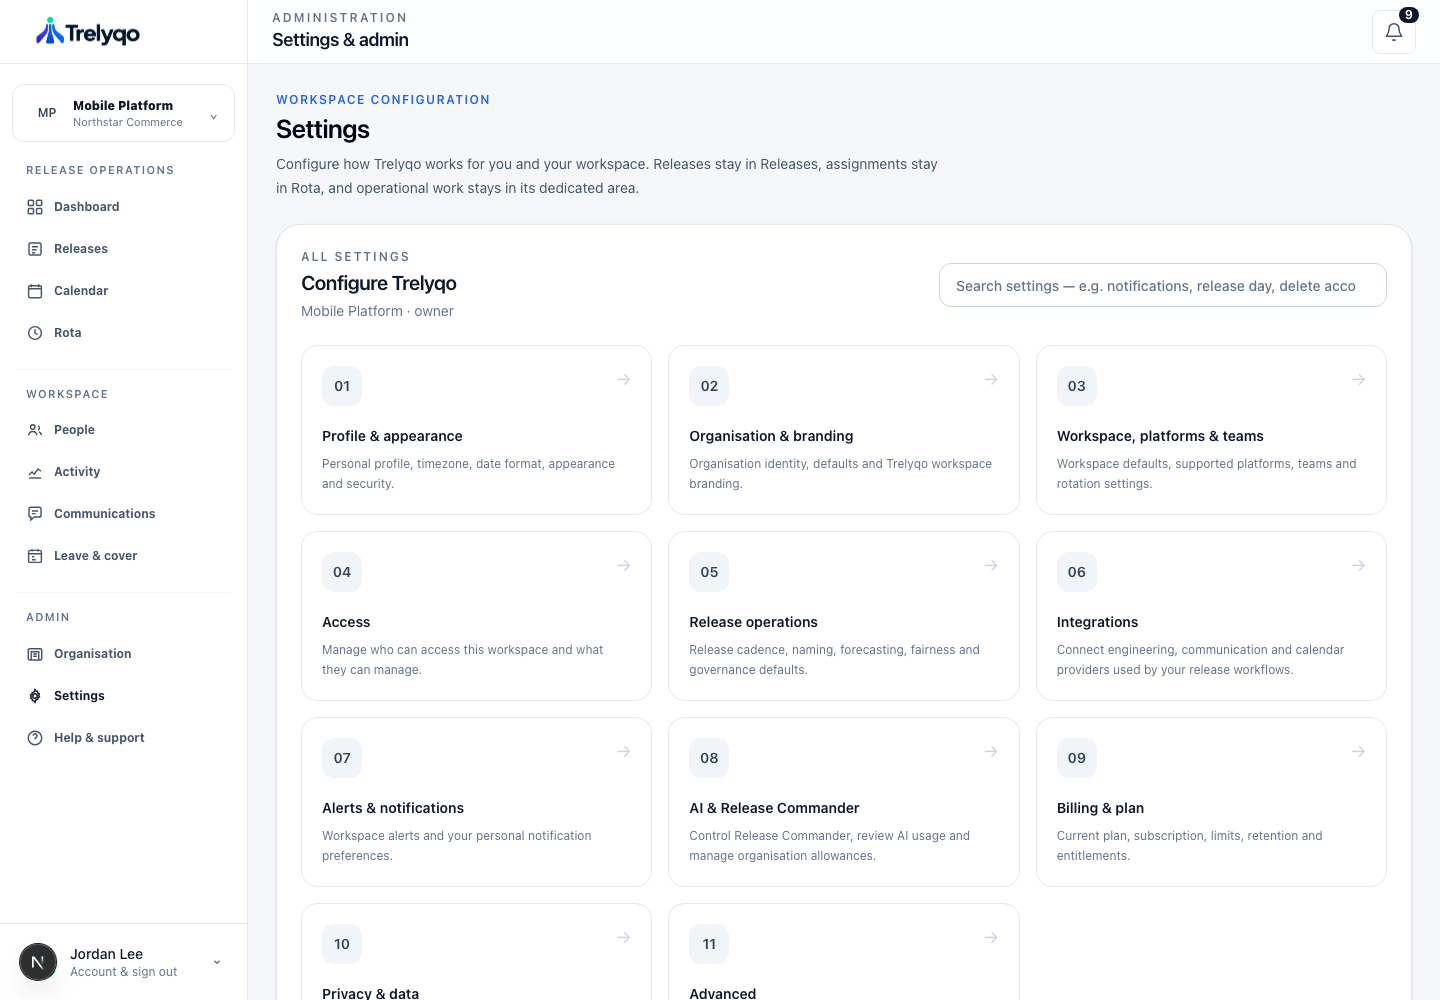Click the arrow on Integrations card
The width and height of the screenshot is (1440, 1000).
pos(1358,566)
